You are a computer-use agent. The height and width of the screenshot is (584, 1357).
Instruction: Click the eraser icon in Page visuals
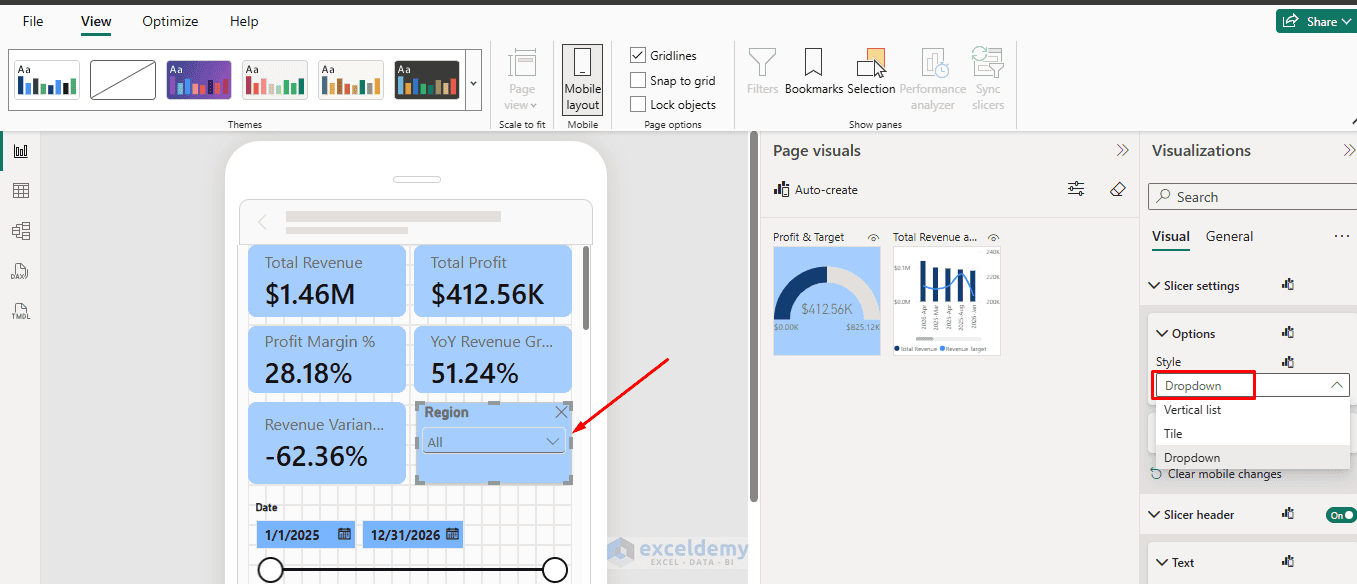point(1118,189)
